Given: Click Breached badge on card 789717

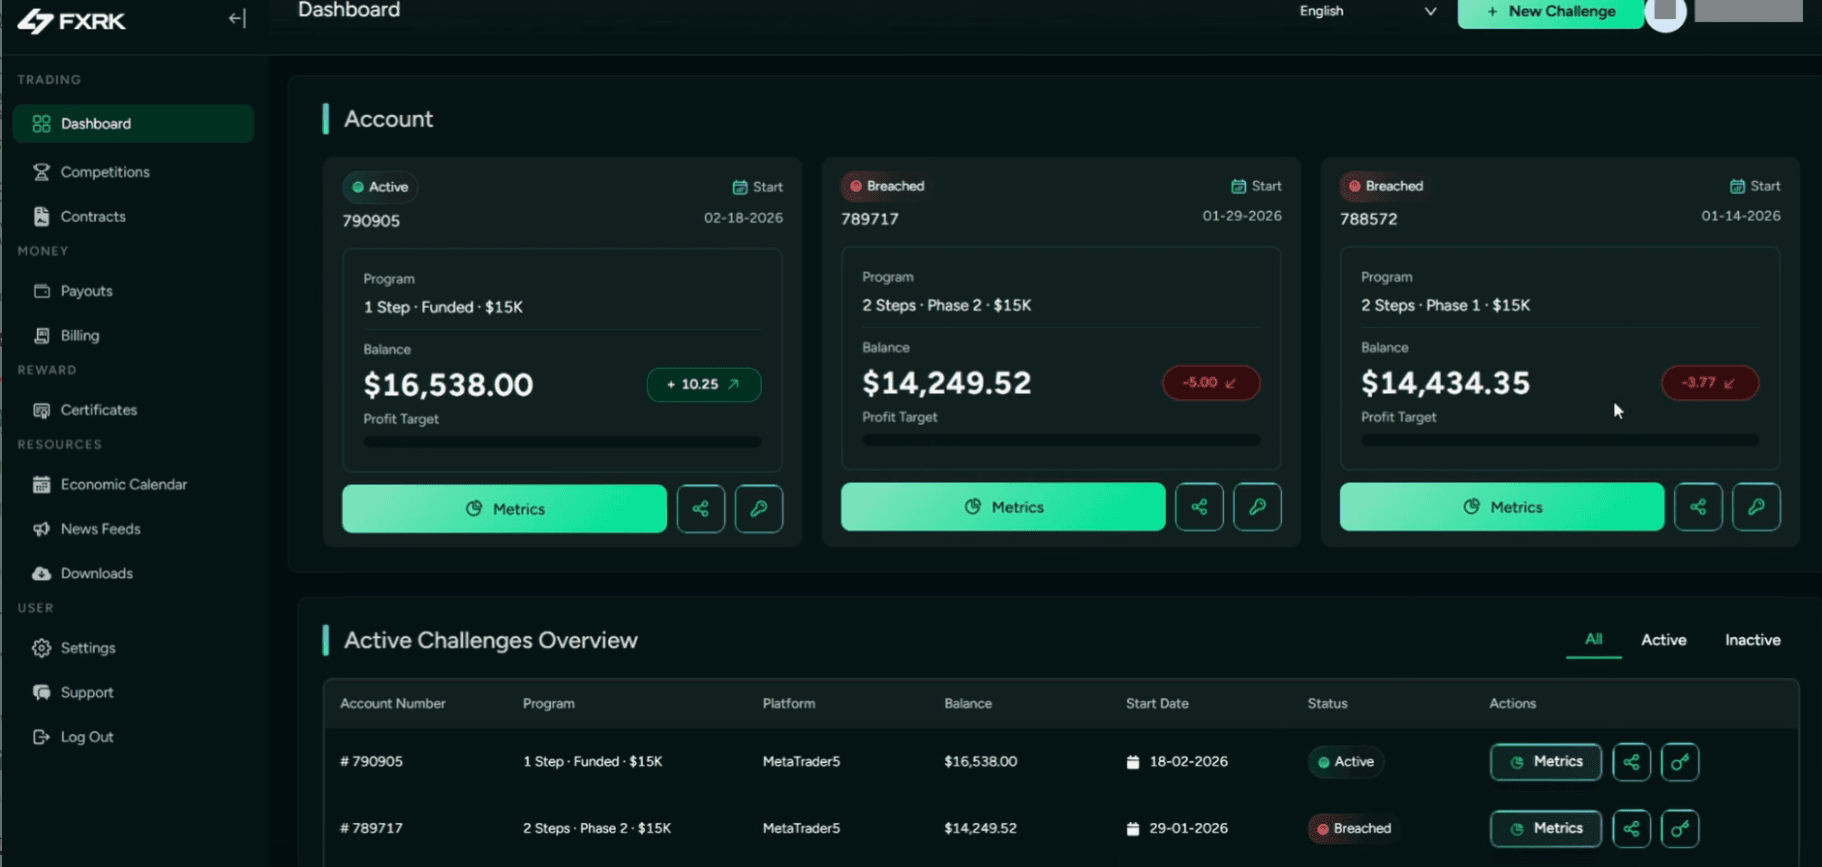Looking at the screenshot, I should pos(886,186).
